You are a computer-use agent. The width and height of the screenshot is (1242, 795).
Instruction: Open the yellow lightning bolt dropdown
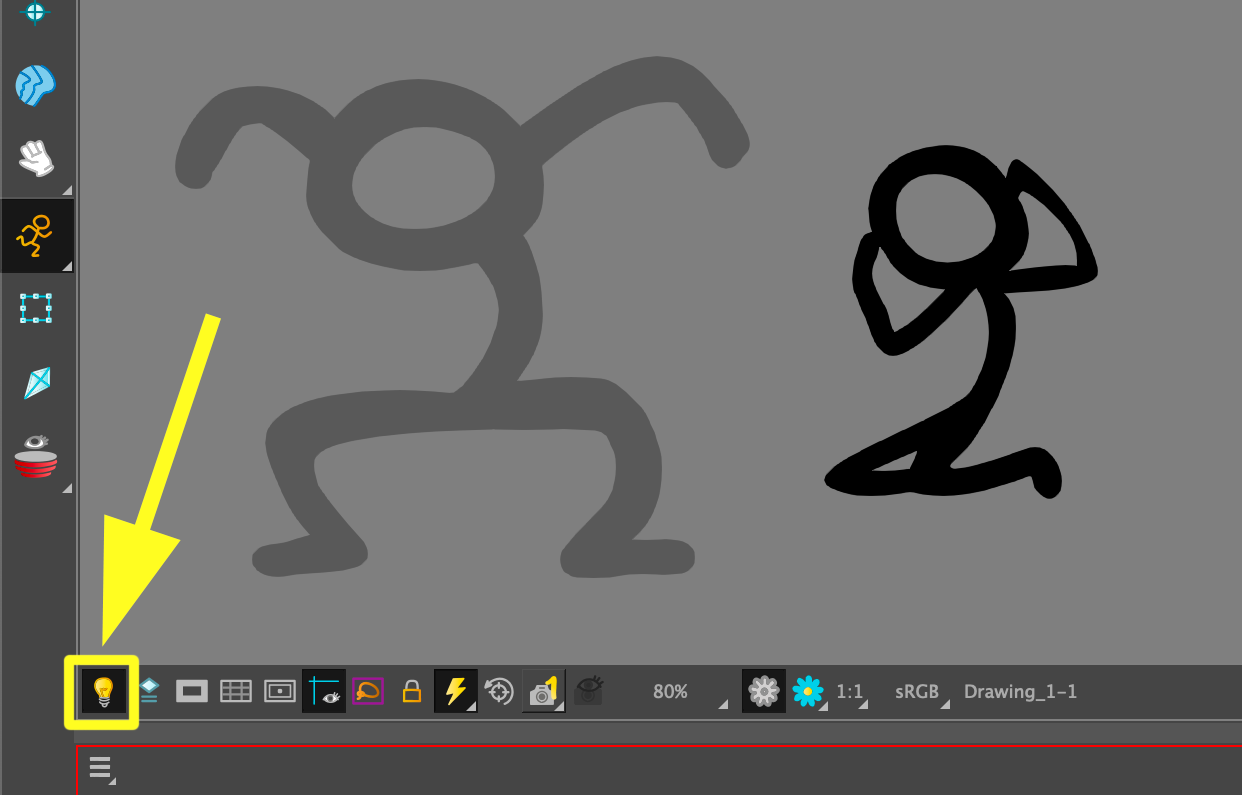click(456, 691)
